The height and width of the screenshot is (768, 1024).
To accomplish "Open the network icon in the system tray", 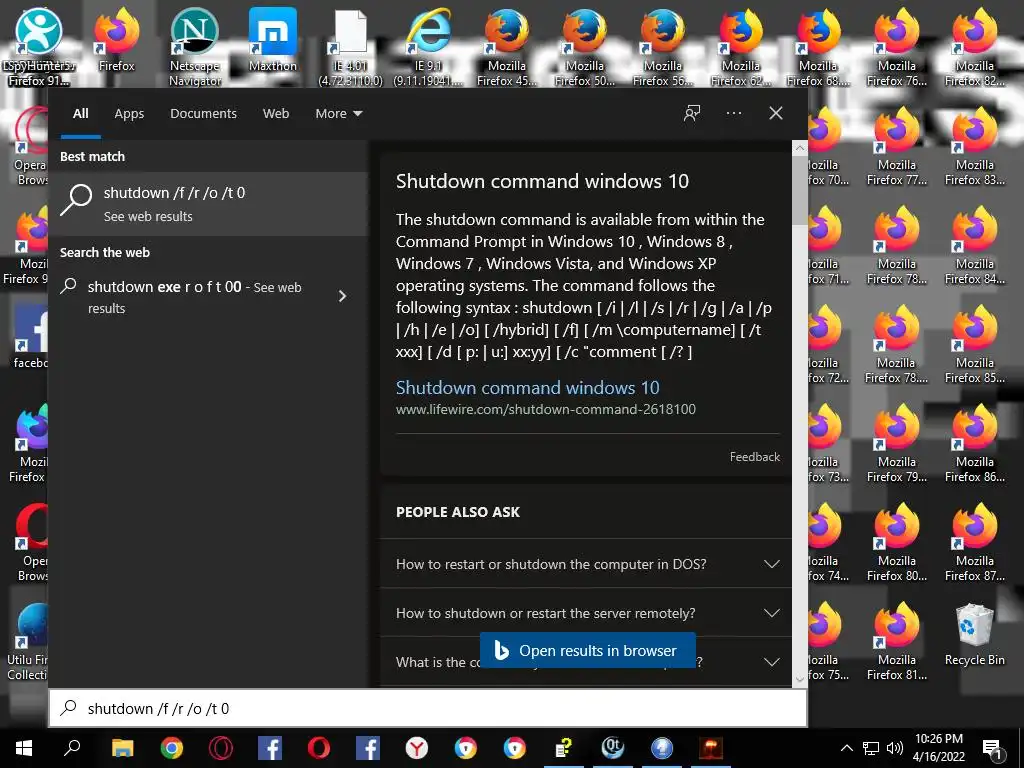I will 871,748.
